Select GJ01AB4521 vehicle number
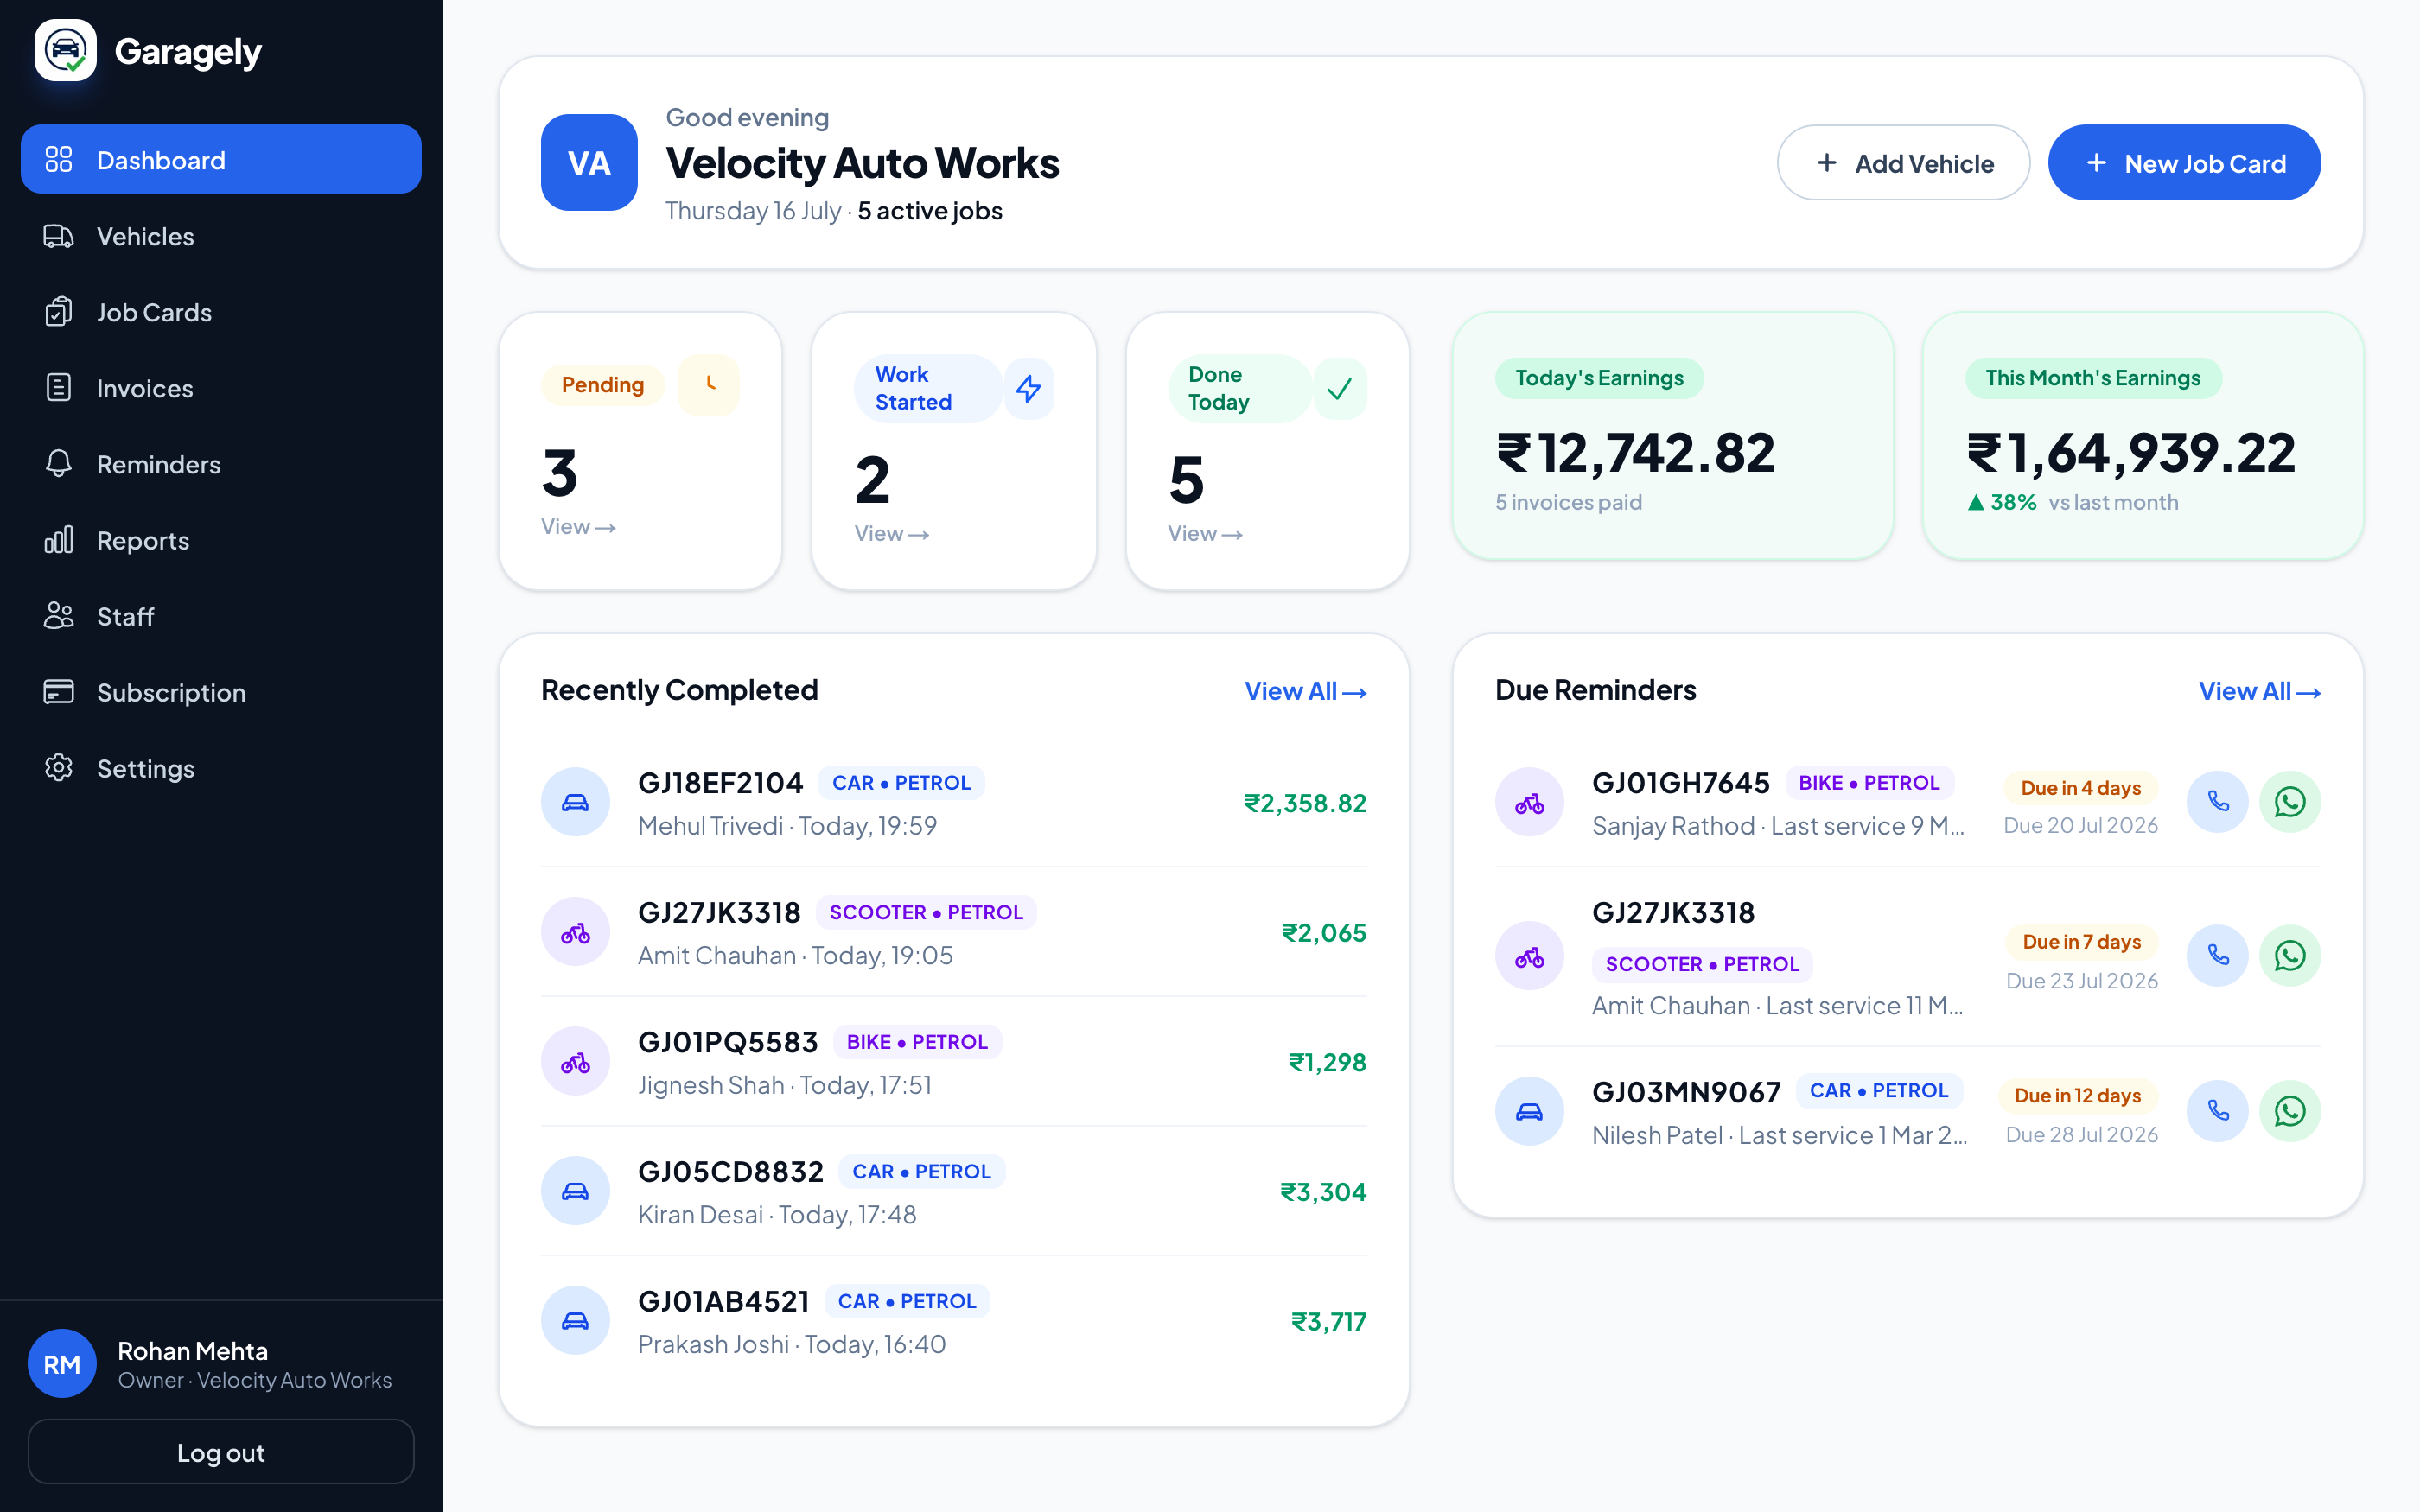The image size is (2420, 1512). [x=724, y=1301]
